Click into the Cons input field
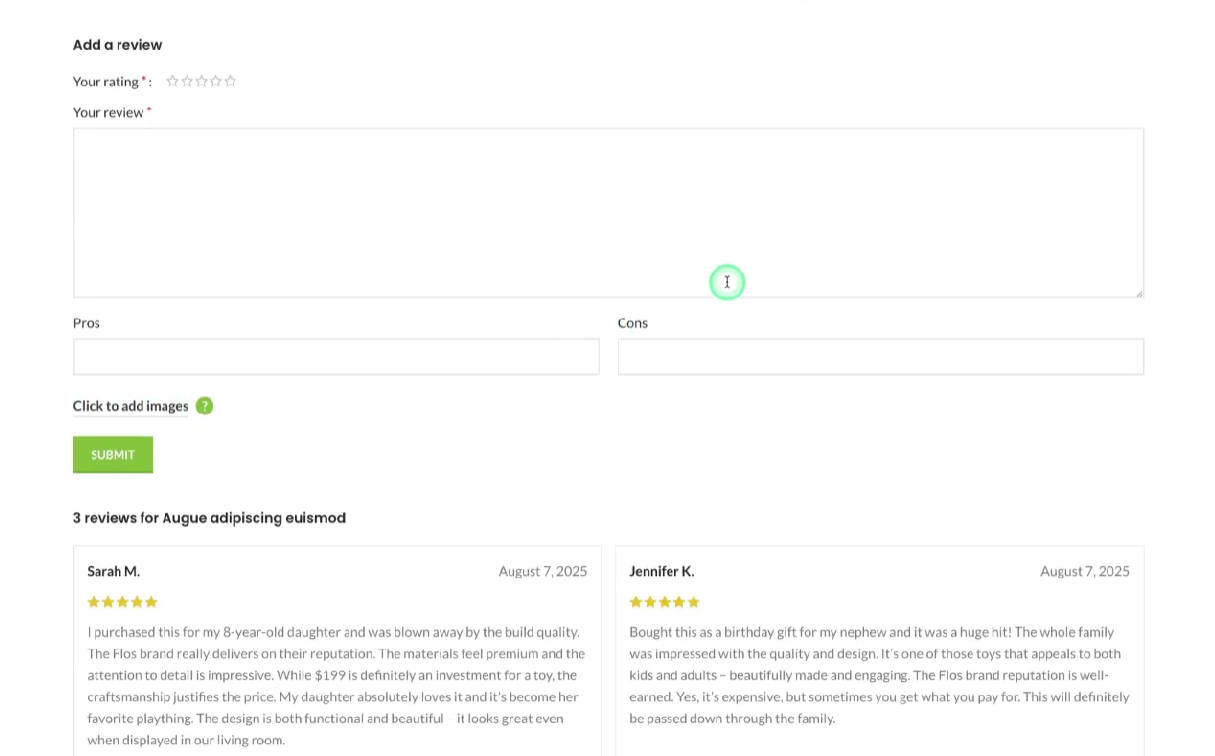 click(x=880, y=357)
